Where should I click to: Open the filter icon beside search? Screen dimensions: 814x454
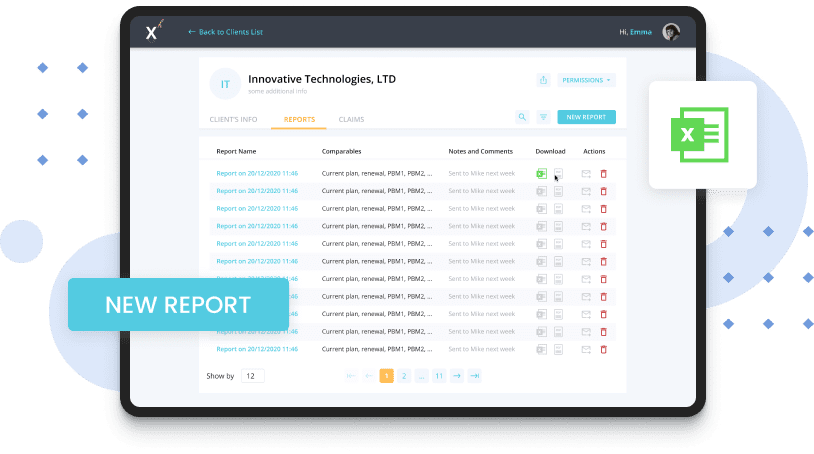click(544, 117)
